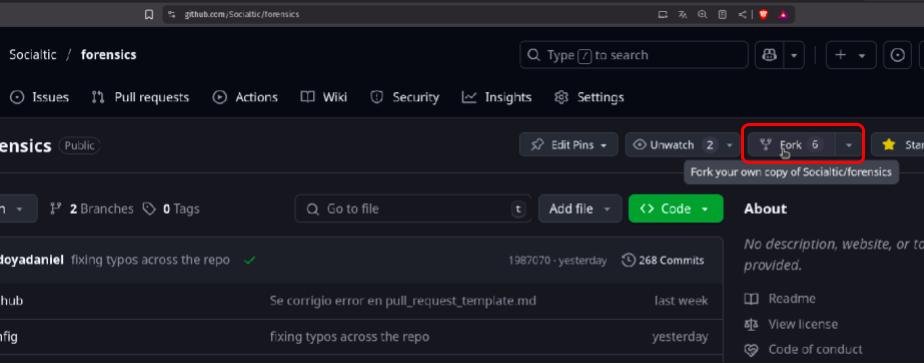Click the yesterday timestamp in config row
Image resolution: width=924 pixels, height=363 pixels.
tap(680, 337)
